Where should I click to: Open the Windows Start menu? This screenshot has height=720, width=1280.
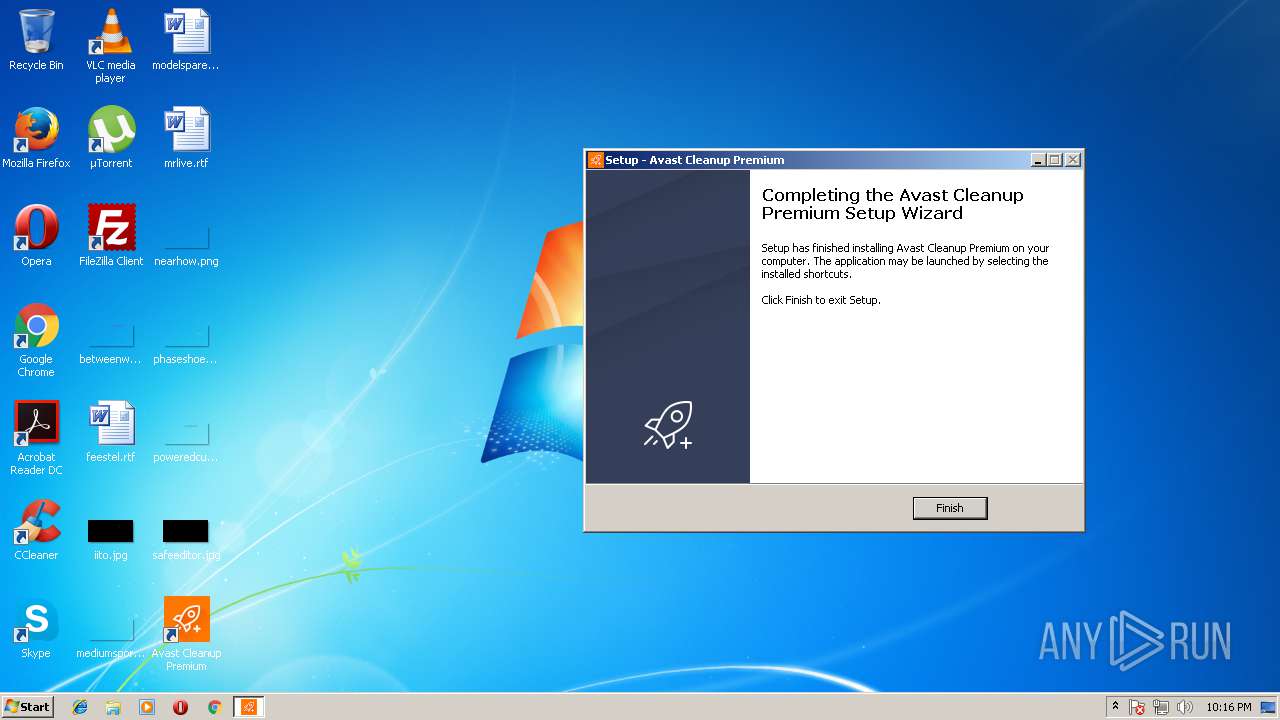click(x=27, y=707)
